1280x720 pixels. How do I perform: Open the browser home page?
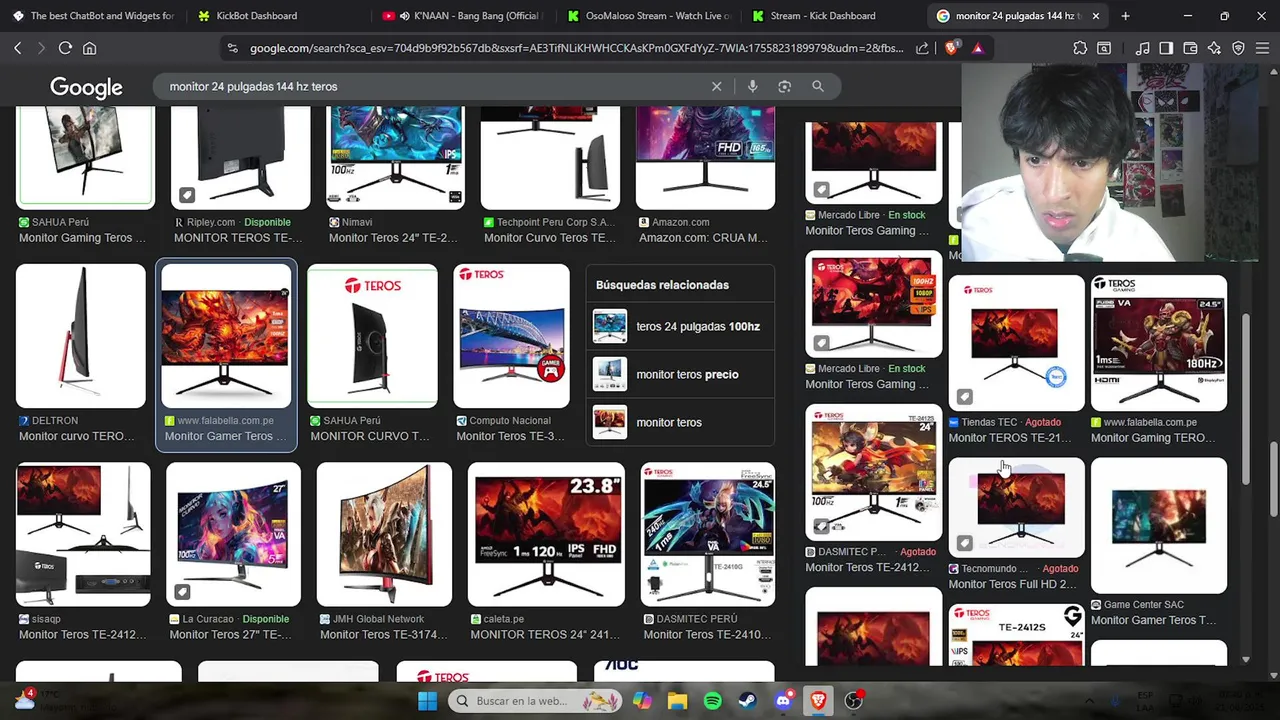point(90,48)
